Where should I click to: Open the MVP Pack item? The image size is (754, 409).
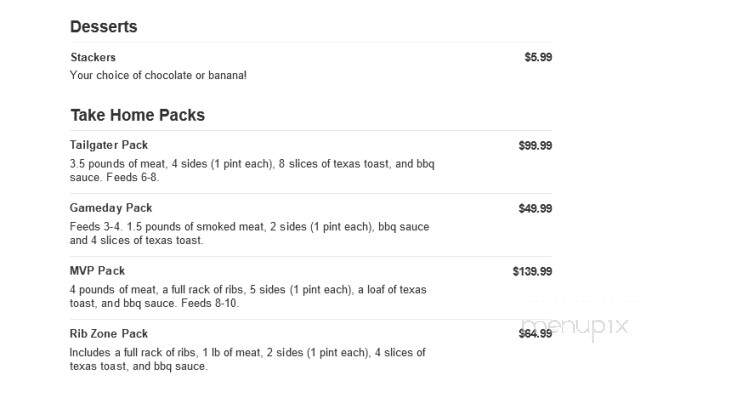click(97, 271)
